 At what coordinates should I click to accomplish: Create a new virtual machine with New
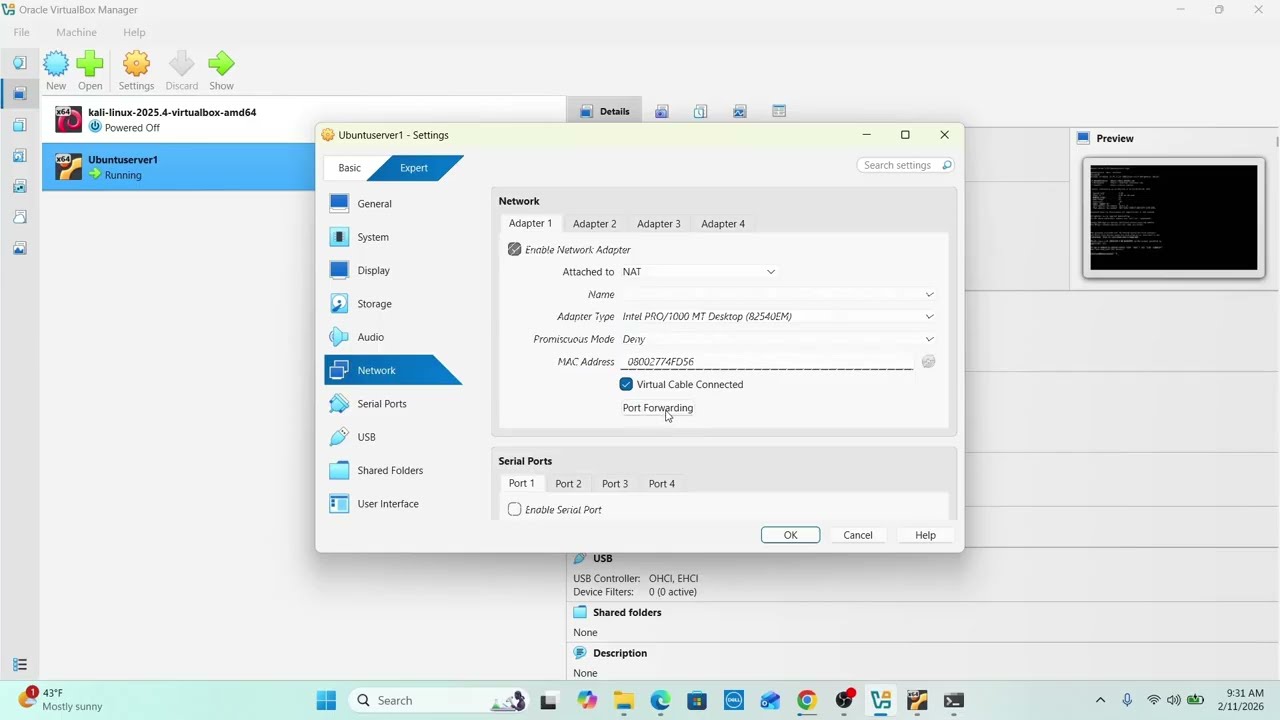pos(56,71)
